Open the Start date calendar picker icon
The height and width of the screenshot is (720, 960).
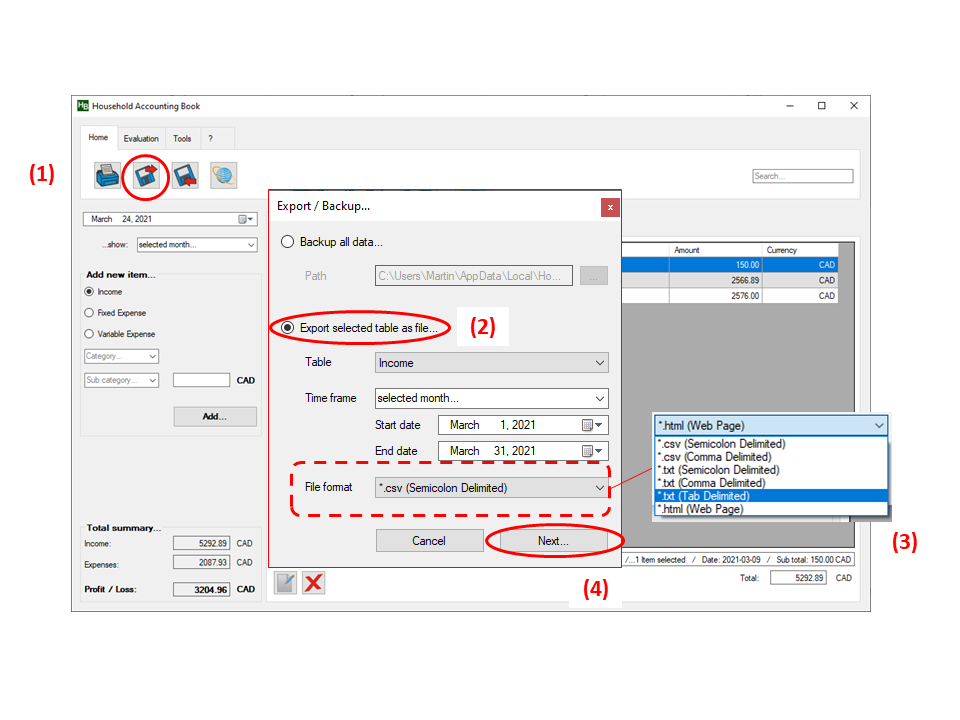coord(592,425)
